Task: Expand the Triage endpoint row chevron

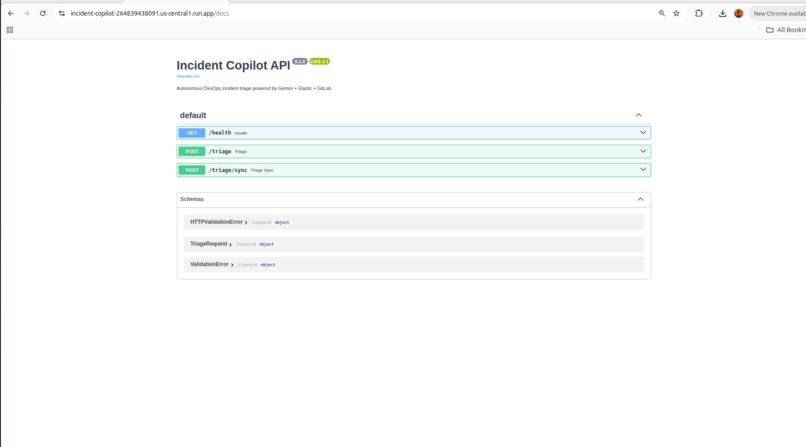Action: point(643,151)
